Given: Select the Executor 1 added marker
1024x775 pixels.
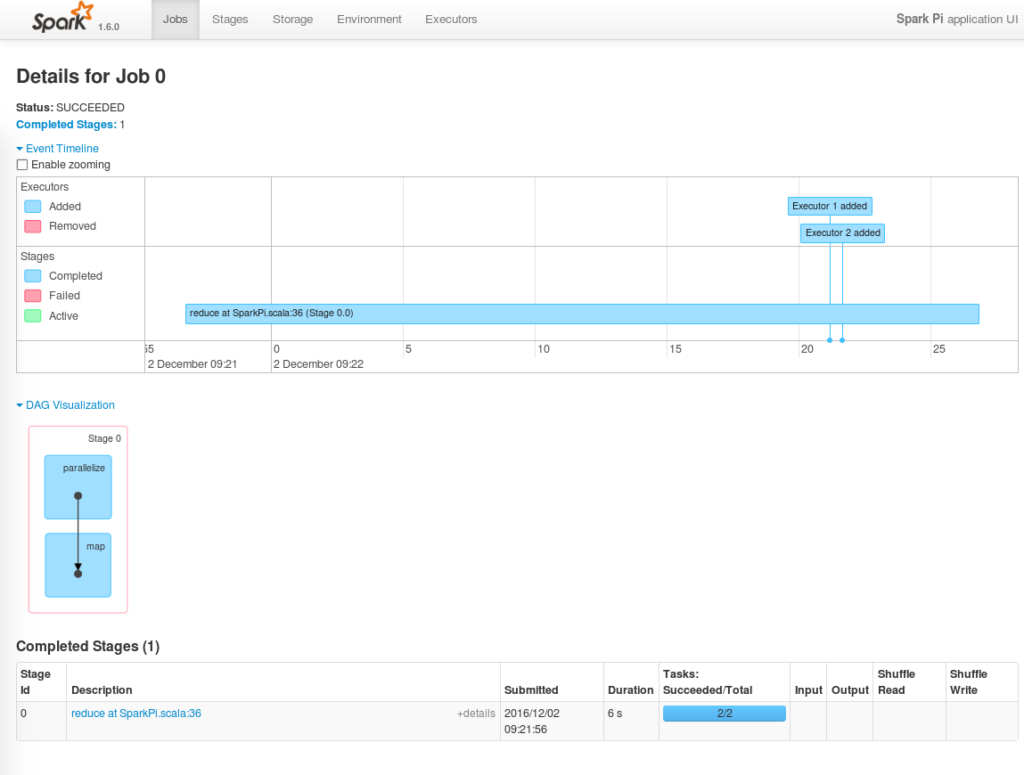Looking at the screenshot, I should [829, 206].
